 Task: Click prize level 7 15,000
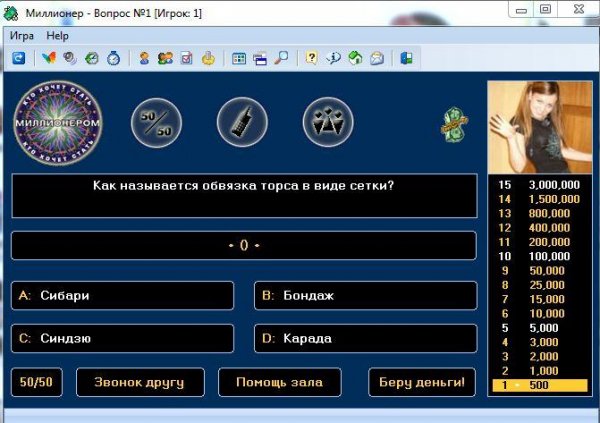[x=540, y=299]
